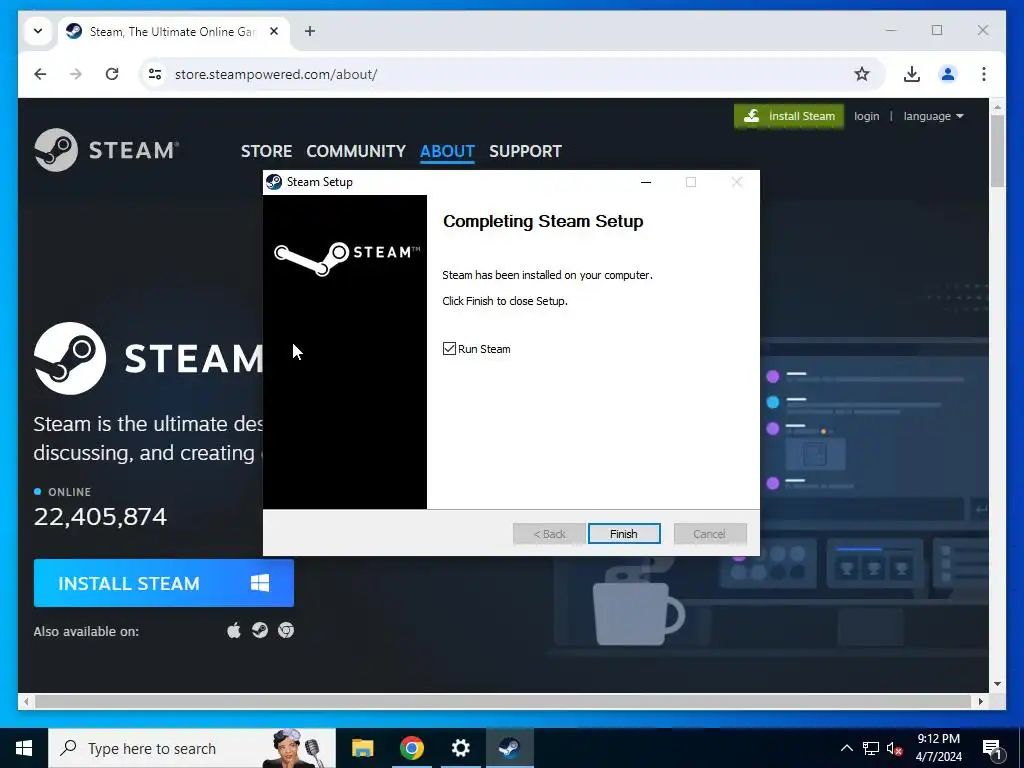Reload the Steam about page
The height and width of the screenshot is (768, 1024).
coord(112,74)
